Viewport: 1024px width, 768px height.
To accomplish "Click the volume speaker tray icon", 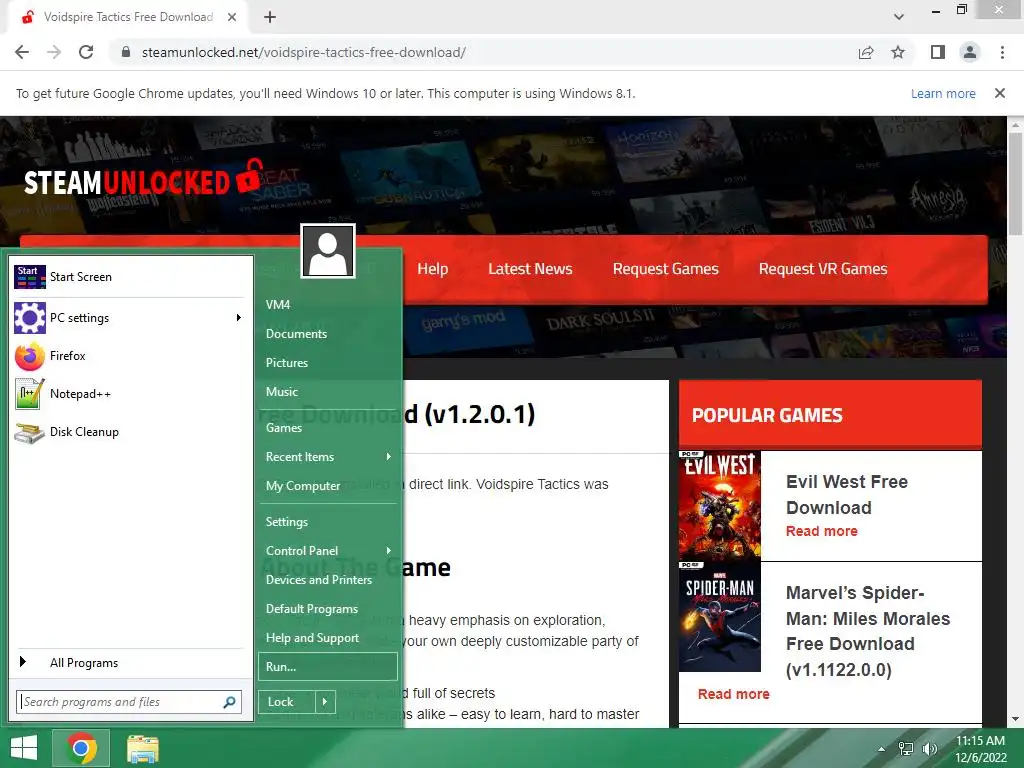I will (x=929, y=748).
